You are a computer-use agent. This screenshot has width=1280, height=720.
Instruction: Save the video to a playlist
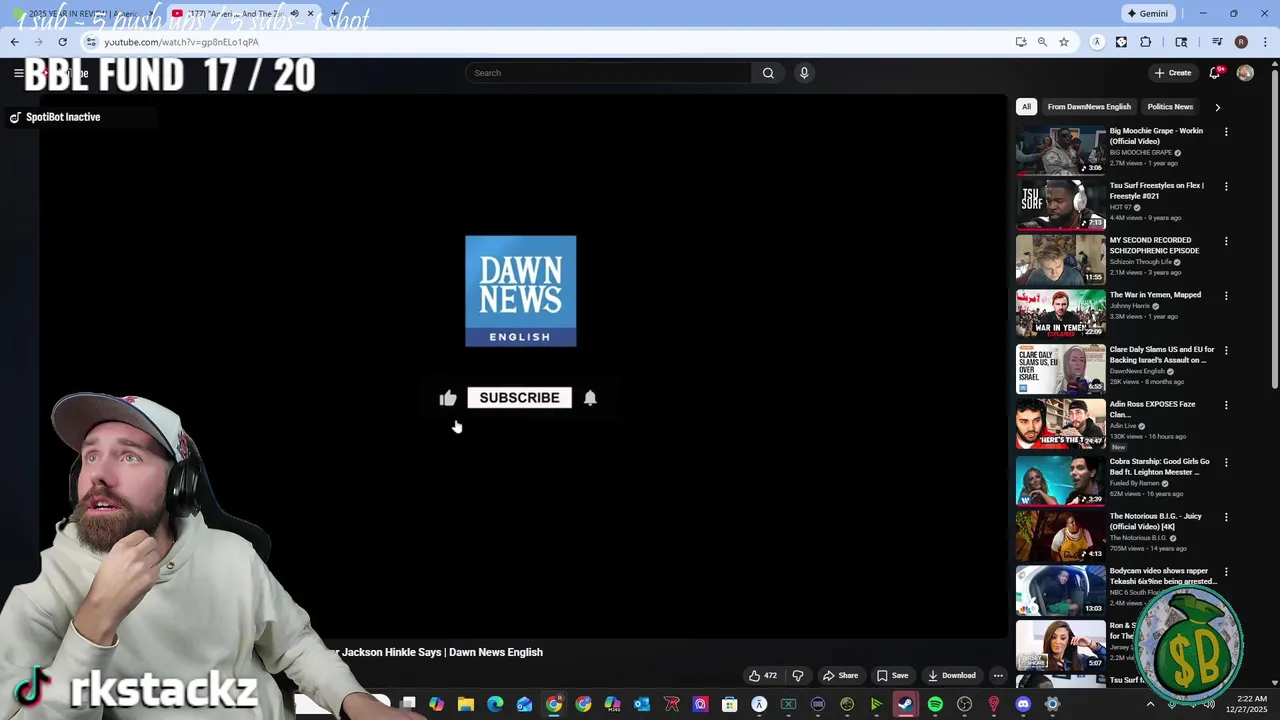pyautogui.click(x=892, y=675)
